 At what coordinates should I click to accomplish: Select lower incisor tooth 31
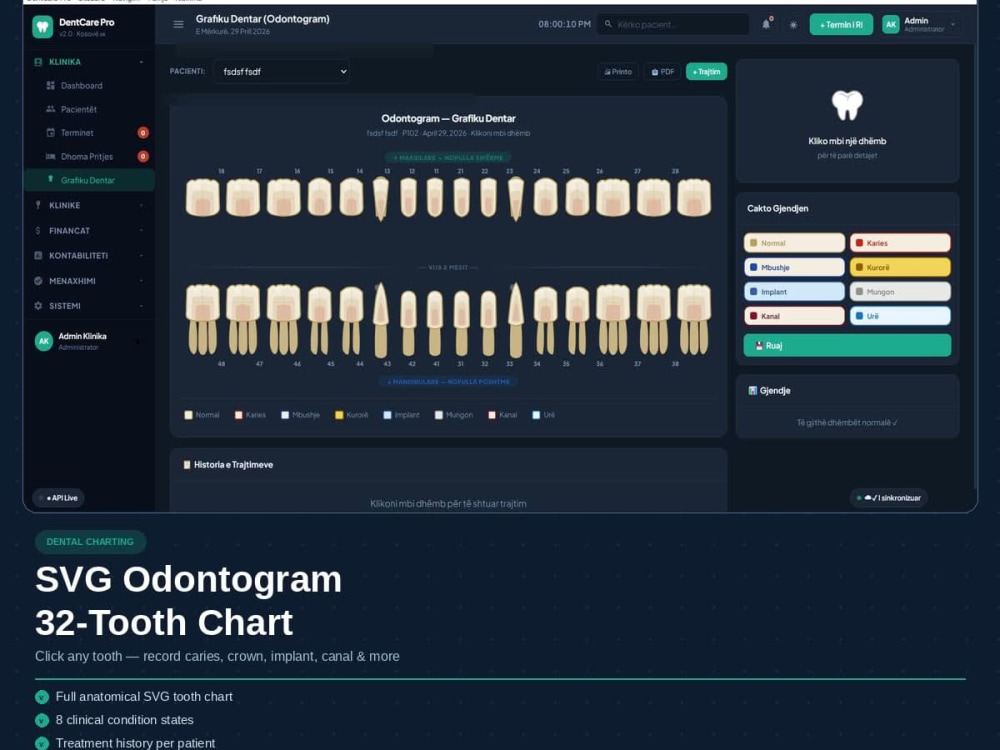click(x=462, y=323)
